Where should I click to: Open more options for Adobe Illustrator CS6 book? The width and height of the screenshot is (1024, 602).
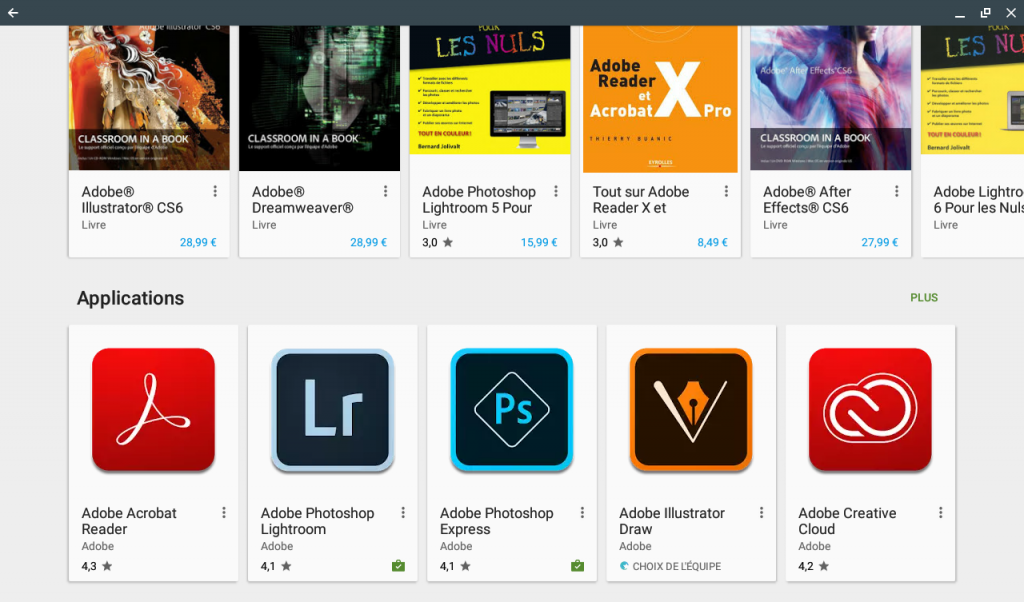click(215, 191)
